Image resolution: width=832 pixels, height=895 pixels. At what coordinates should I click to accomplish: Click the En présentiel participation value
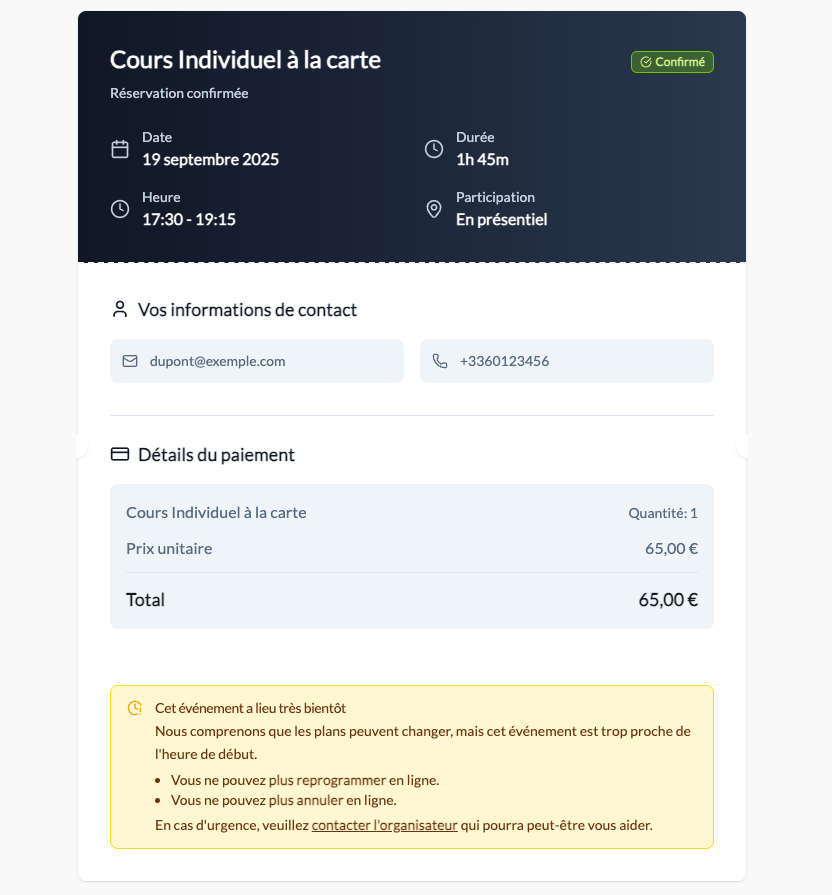501,219
